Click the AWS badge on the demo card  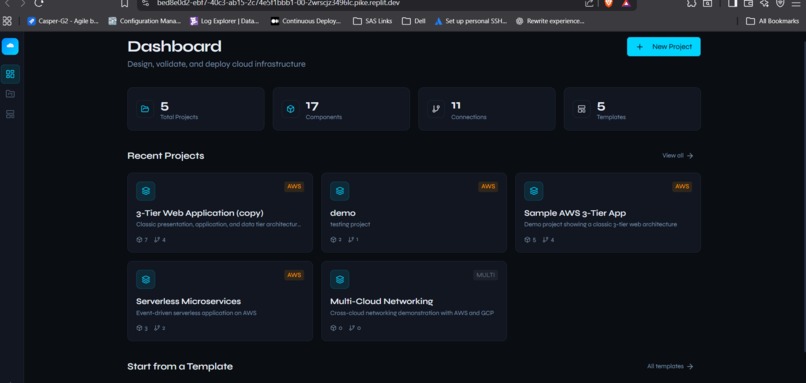coord(488,187)
